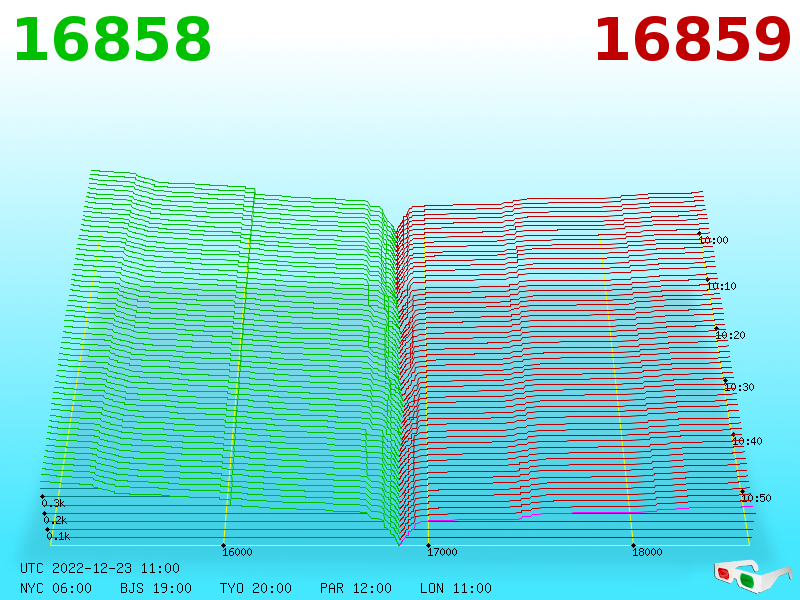The height and width of the screenshot is (600, 800).
Task: Click the LON 11:00 time label
Action: pyautogui.click(x=456, y=588)
